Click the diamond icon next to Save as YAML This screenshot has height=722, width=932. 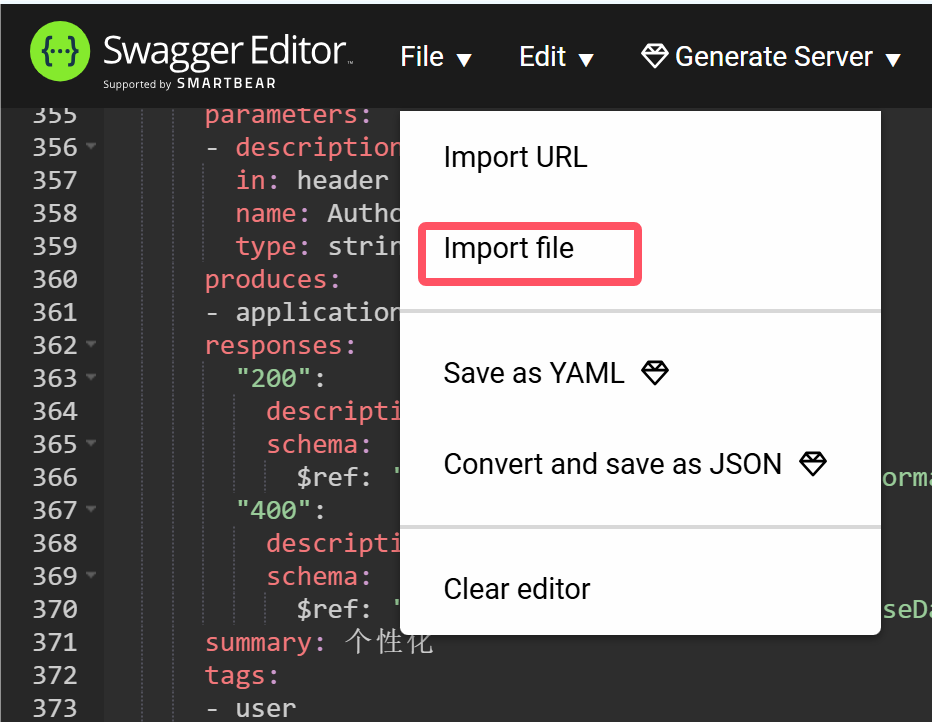click(655, 373)
